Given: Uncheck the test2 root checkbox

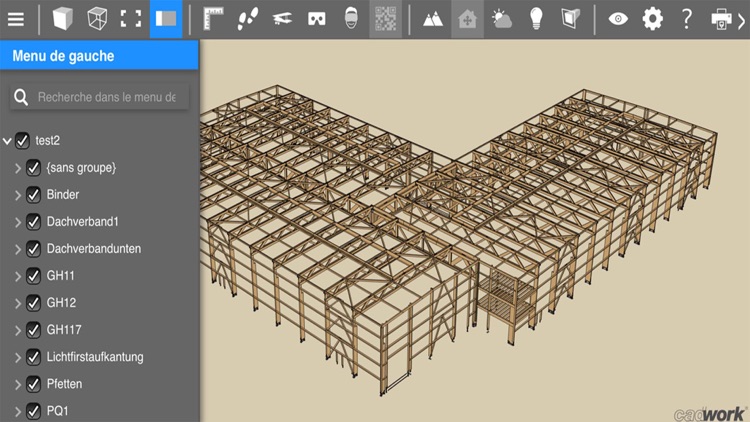Looking at the screenshot, I should point(22,141).
